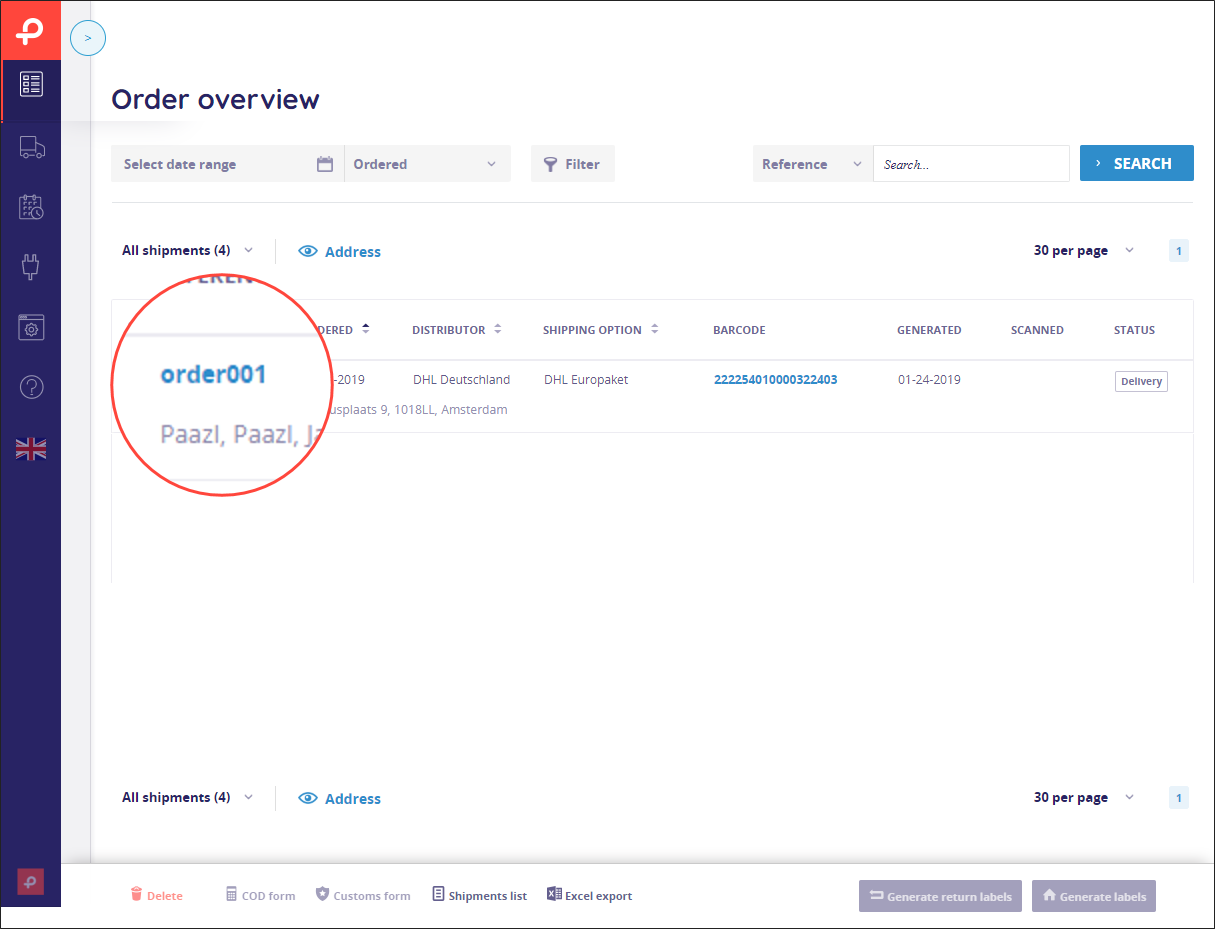1215x929 pixels.
Task: Select page 1 in bottom pagination
Action: [1179, 797]
